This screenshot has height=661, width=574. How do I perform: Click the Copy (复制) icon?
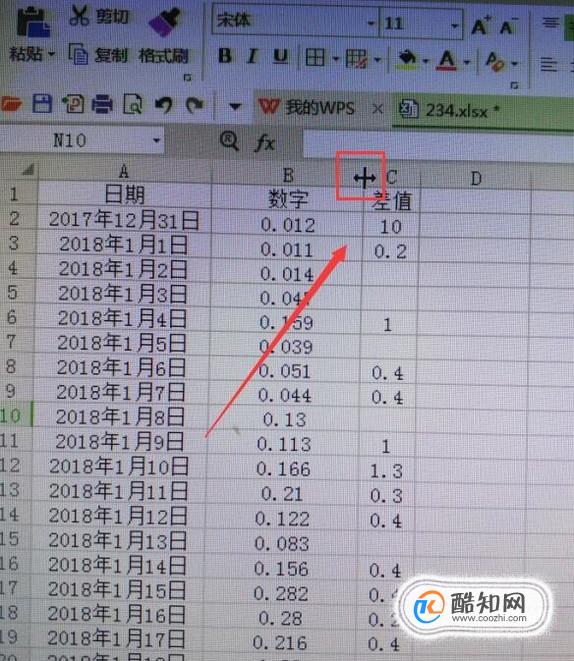(x=78, y=54)
